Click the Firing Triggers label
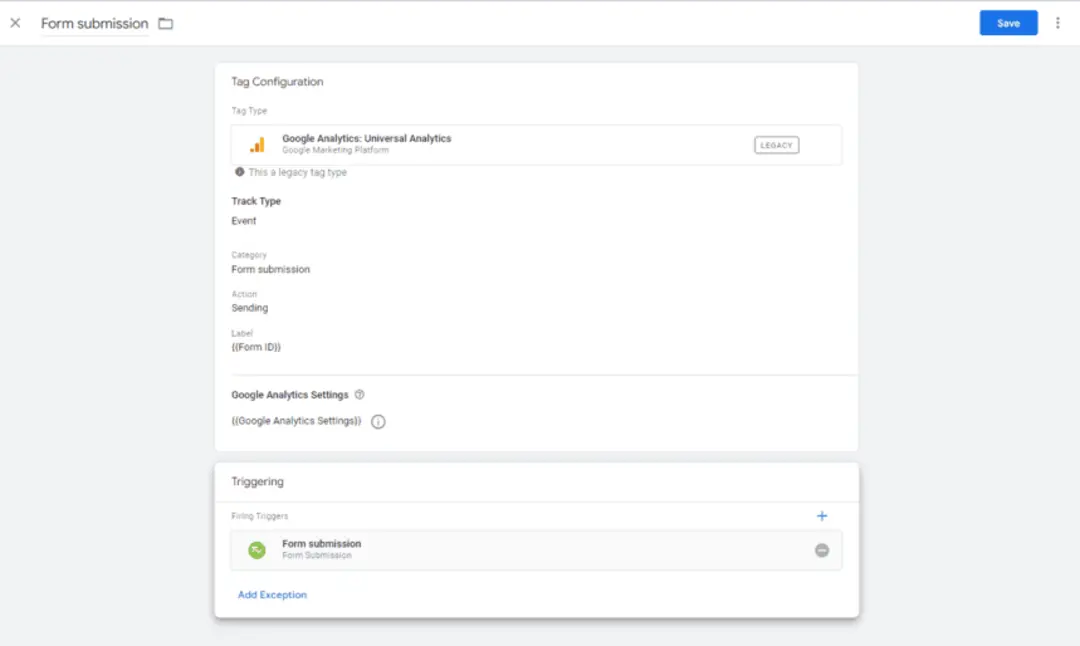The height and width of the screenshot is (646, 1080). (260, 516)
